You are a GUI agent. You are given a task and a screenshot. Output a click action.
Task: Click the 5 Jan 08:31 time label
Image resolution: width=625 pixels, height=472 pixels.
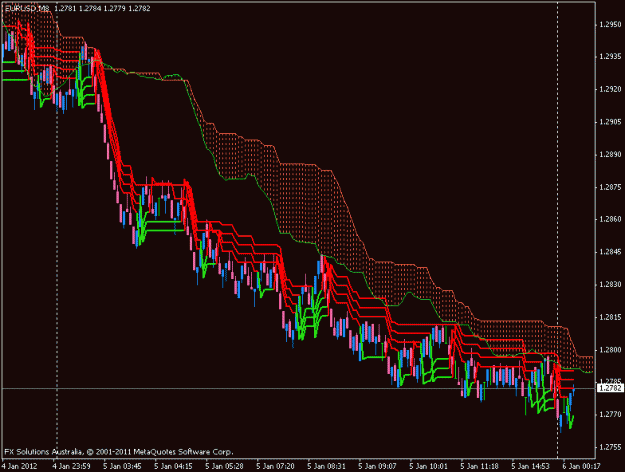tap(327, 466)
